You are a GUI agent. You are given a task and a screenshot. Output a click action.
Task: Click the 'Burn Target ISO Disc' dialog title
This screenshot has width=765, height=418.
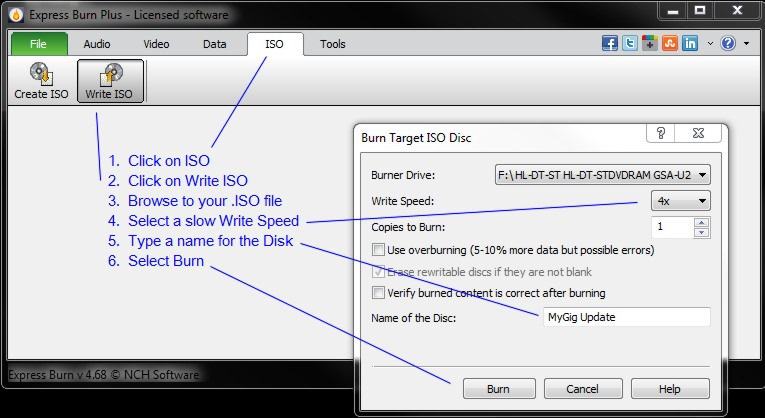(416, 138)
